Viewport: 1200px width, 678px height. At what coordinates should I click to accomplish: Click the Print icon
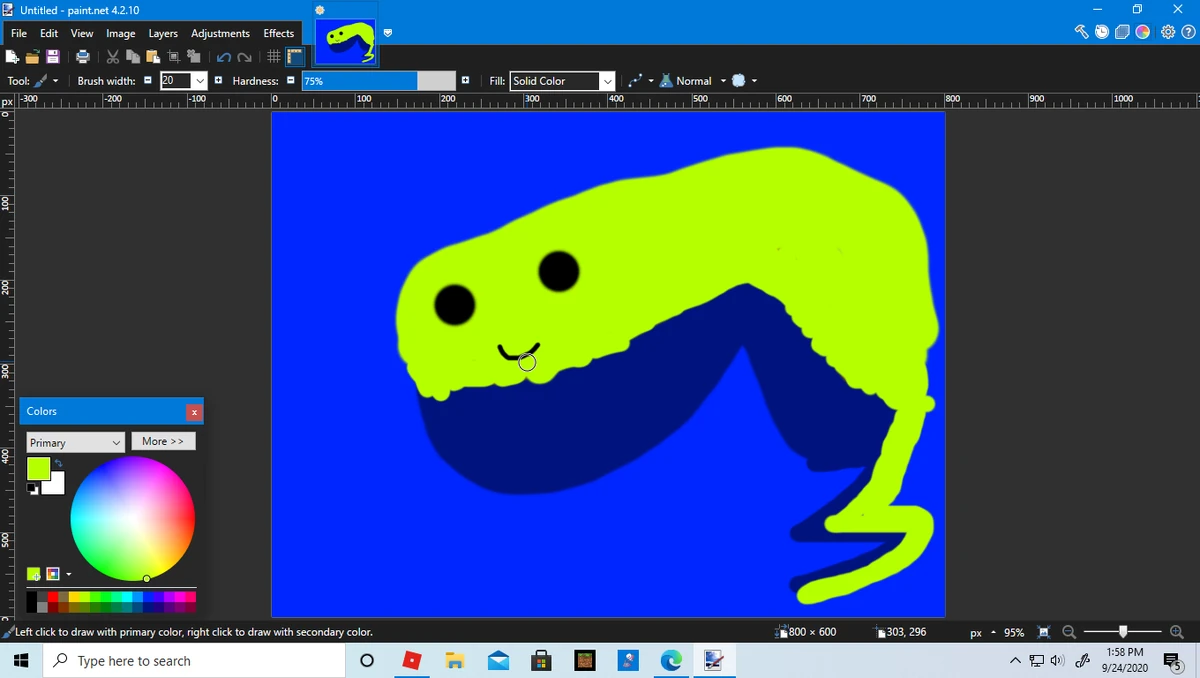(x=83, y=57)
